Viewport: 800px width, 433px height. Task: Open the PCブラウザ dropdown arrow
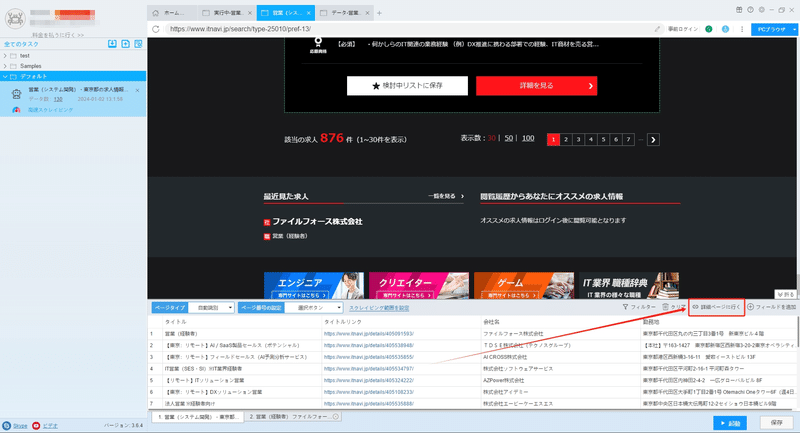[x=794, y=30]
